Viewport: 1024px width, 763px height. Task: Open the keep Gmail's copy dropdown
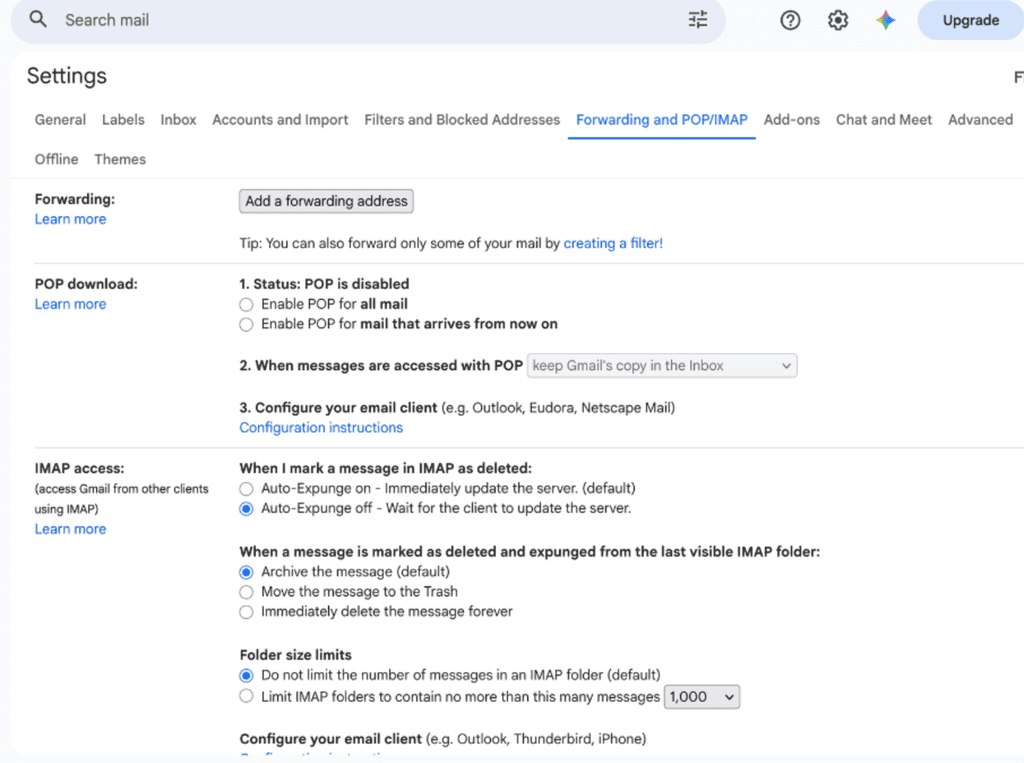click(x=662, y=366)
